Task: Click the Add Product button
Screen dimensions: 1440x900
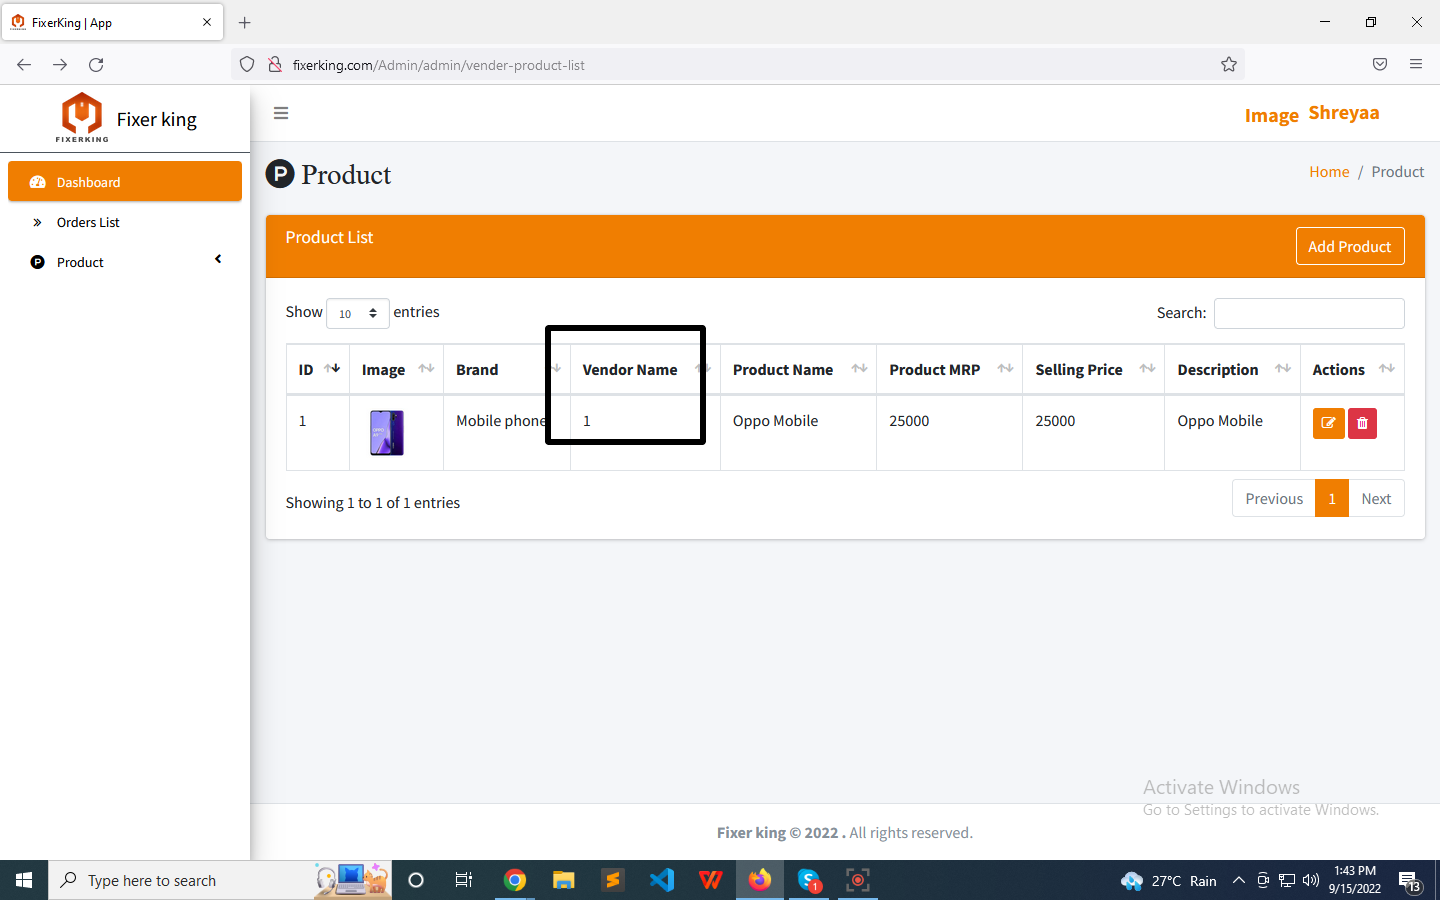Action: [x=1350, y=246]
